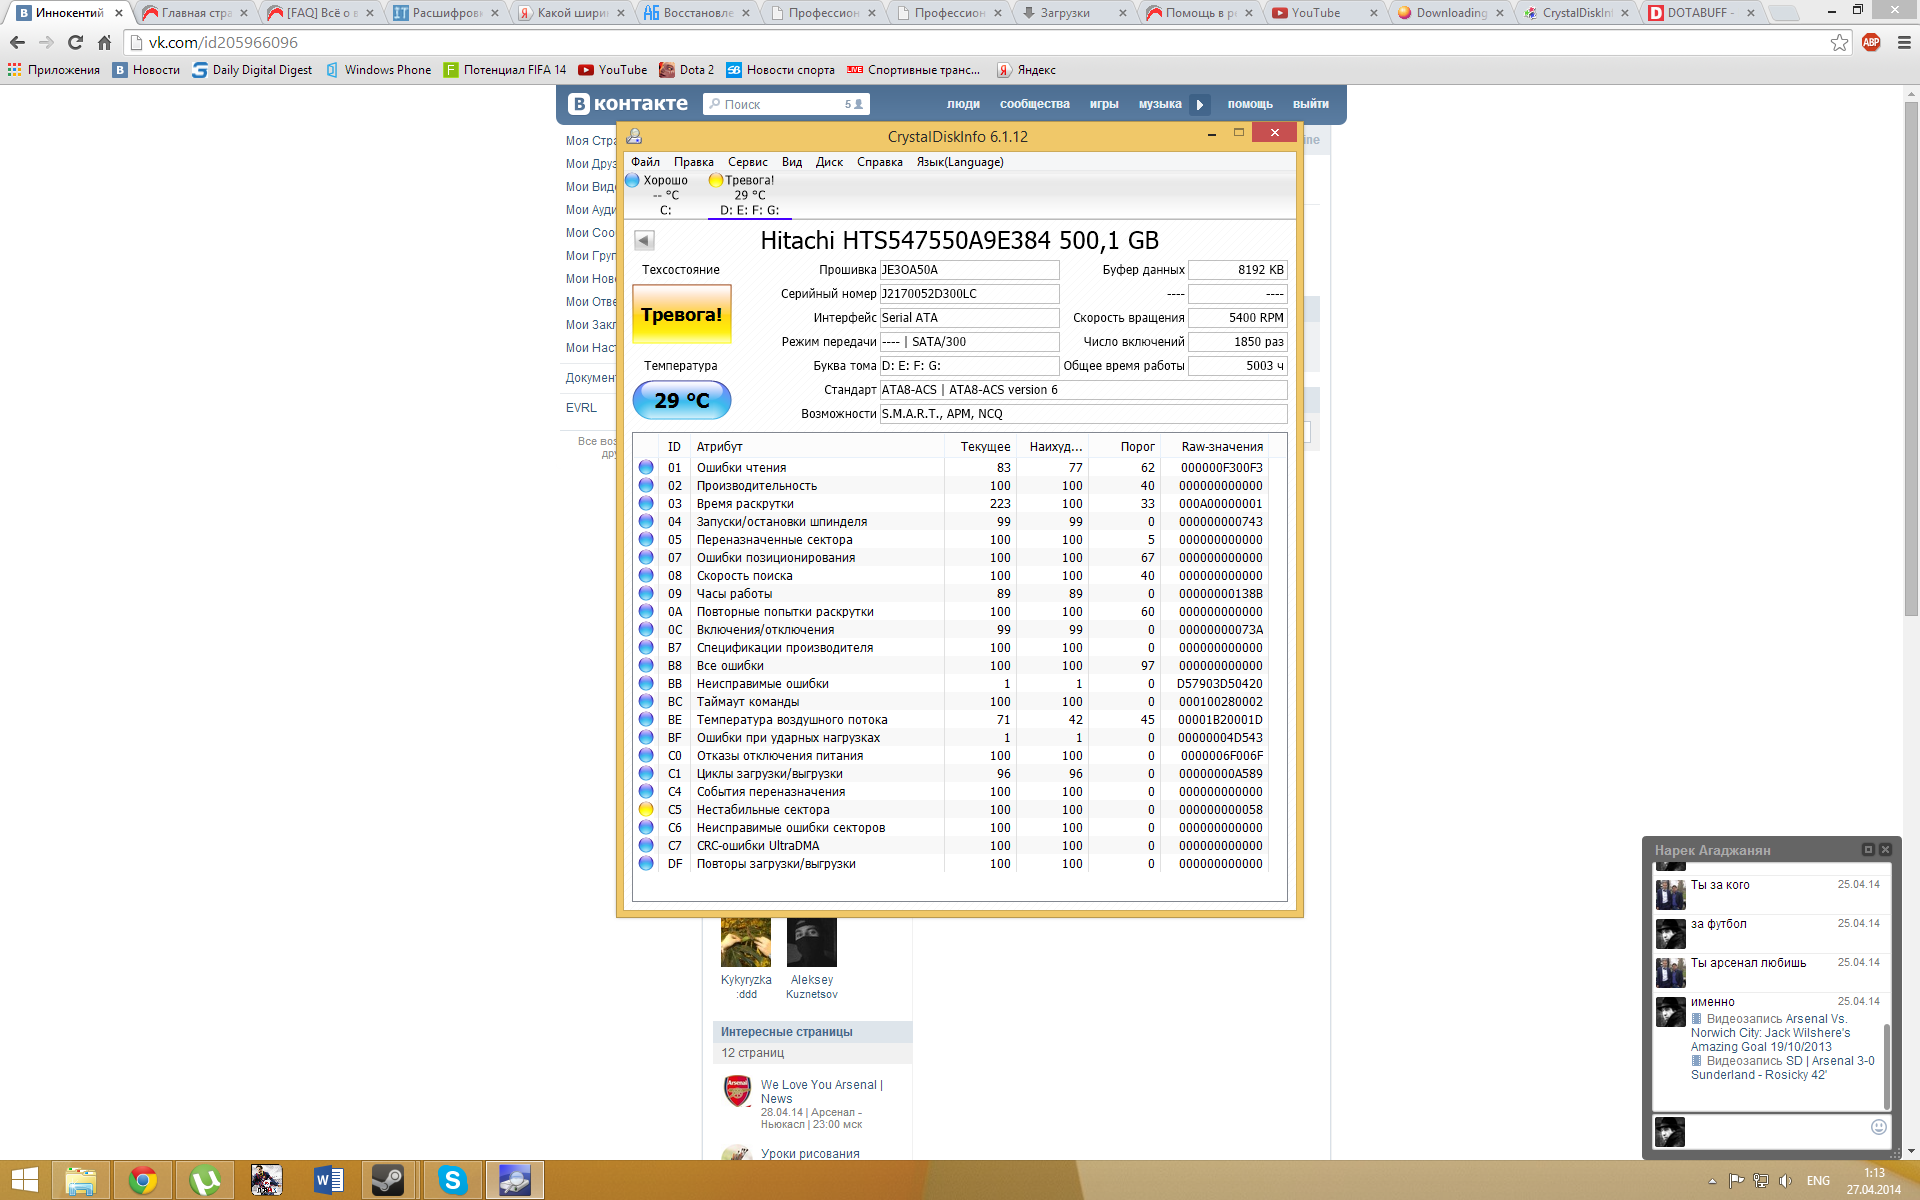
Task: Open We Love You Arsenal page link
Action: (x=821, y=1085)
